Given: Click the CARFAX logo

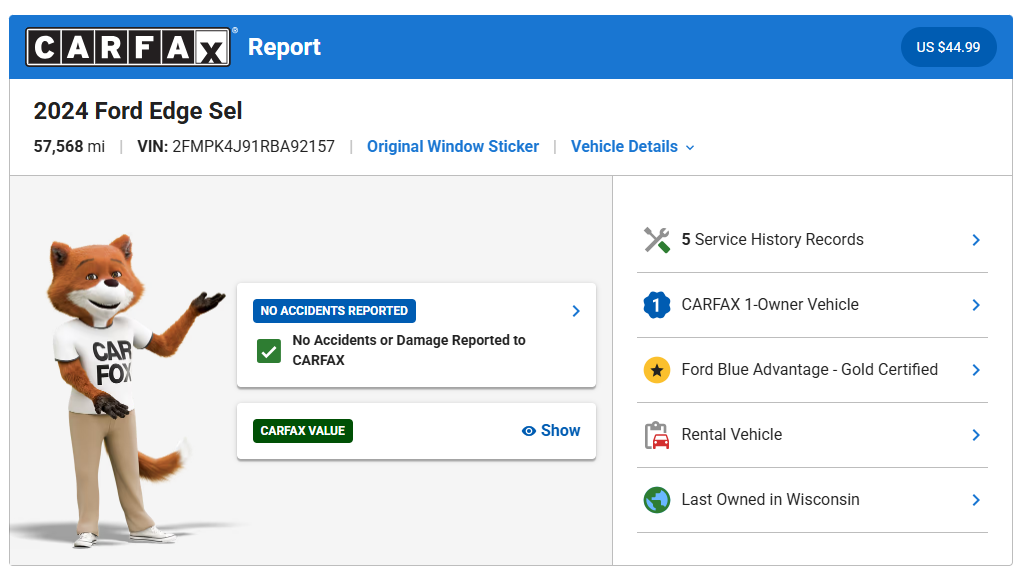Looking at the screenshot, I should click(128, 47).
